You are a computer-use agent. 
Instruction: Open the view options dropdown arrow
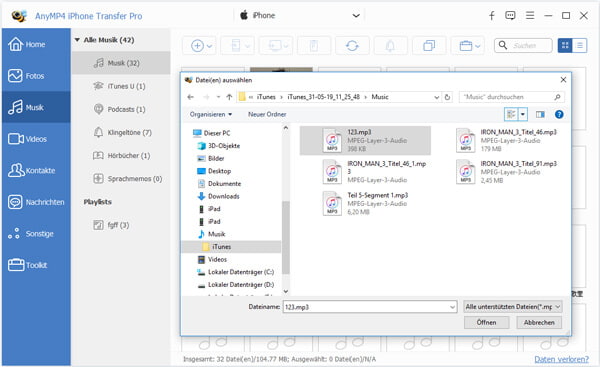(523, 114)
